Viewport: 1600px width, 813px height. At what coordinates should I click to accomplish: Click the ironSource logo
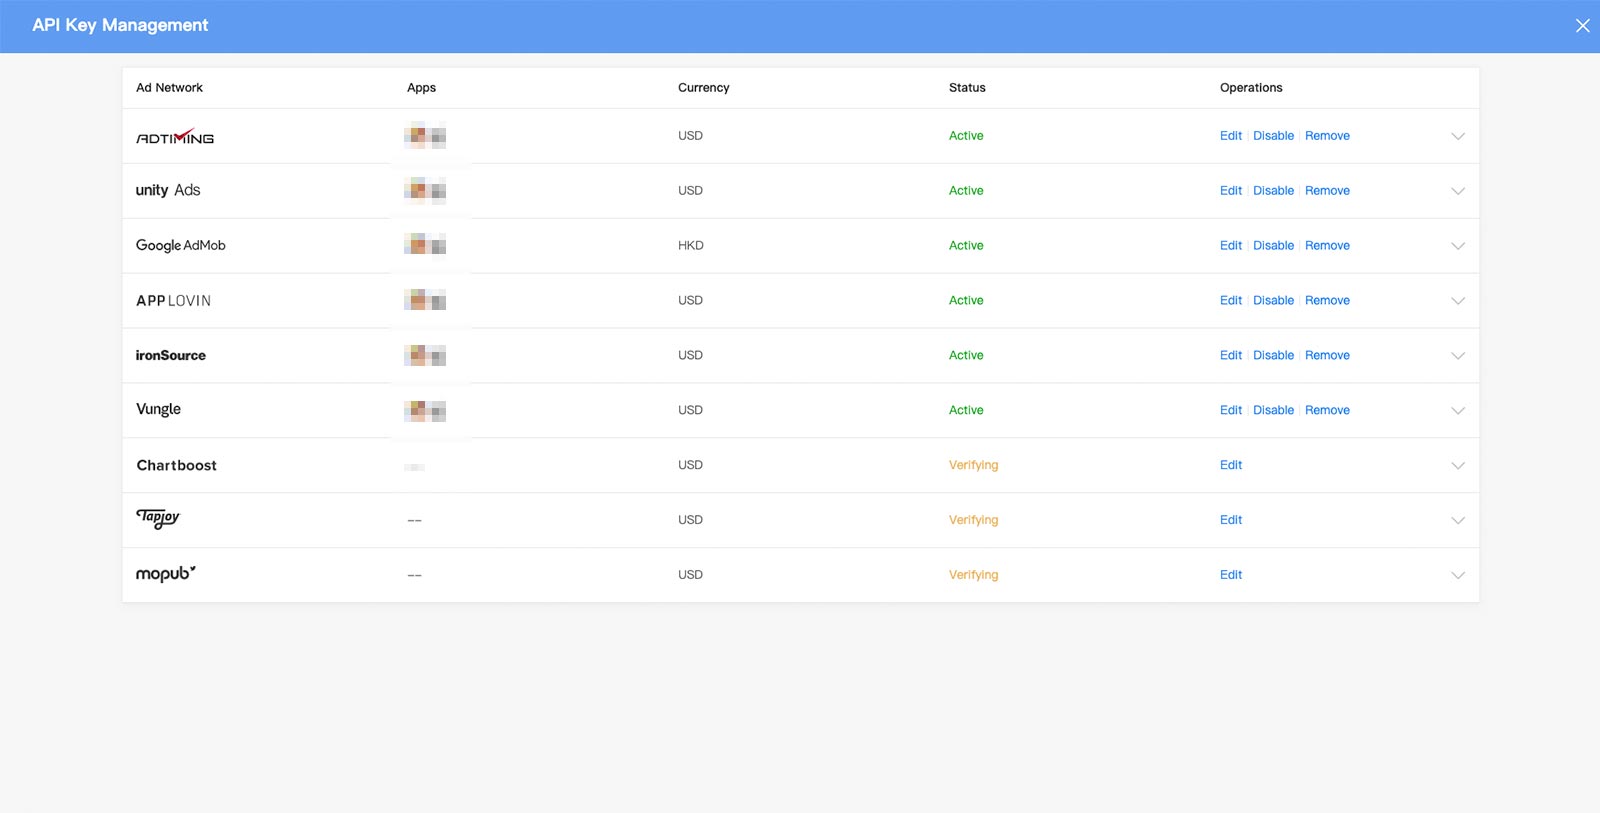[x=171, y=355]
